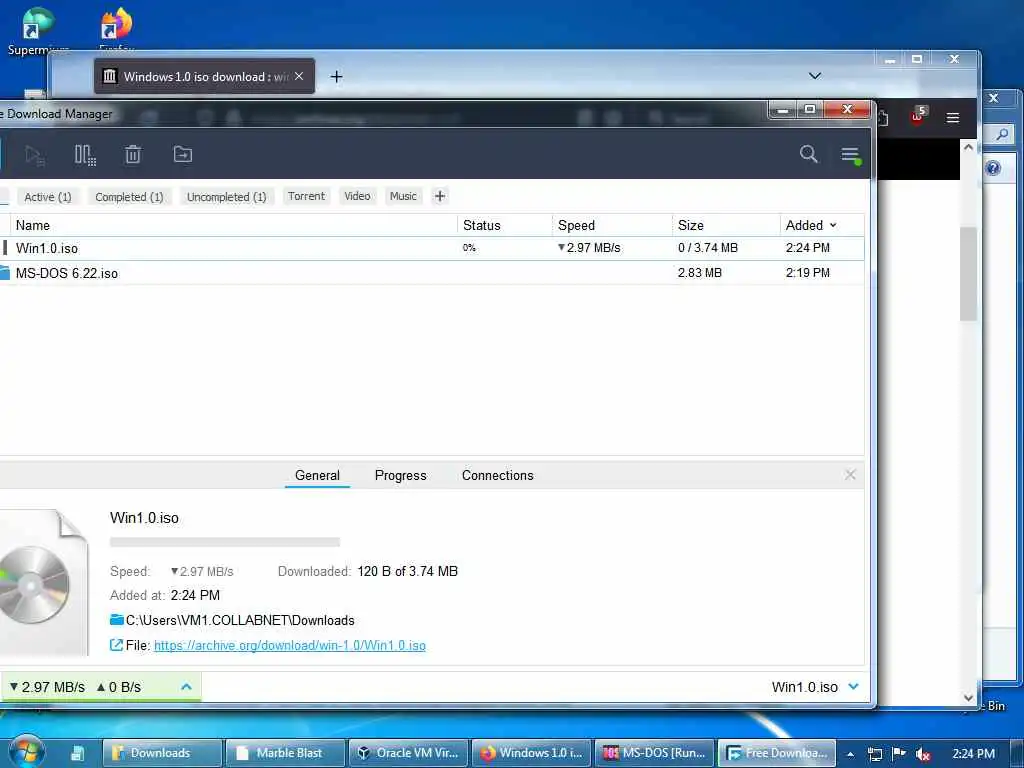Switch to Connections details tab
The width and height of the screenshot is (1024, 768).
point(498,475)
